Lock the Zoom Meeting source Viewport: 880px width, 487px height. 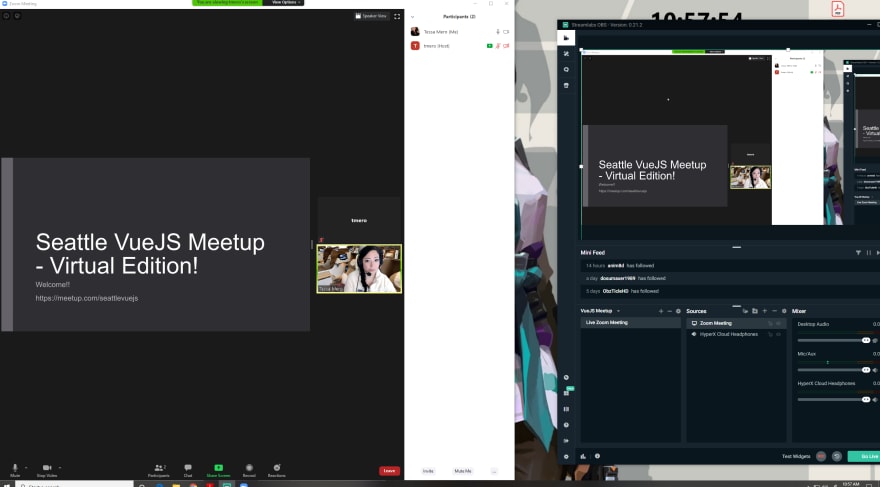pos(770,323)
